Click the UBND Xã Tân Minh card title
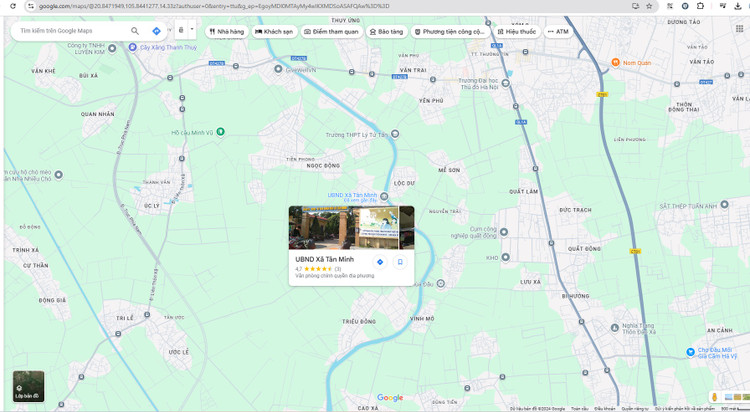Image resolution: width=750 pixels, height=412 pixels. tap(324, 259)
